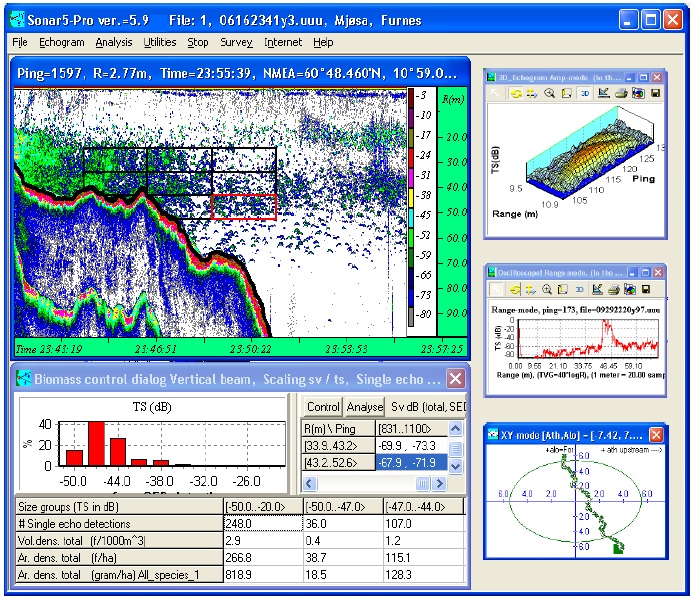Image resolution: width=695 pixels, height=600 pixels.
Task: Open the Utilities menu
Action: click(x=160, y=43)
